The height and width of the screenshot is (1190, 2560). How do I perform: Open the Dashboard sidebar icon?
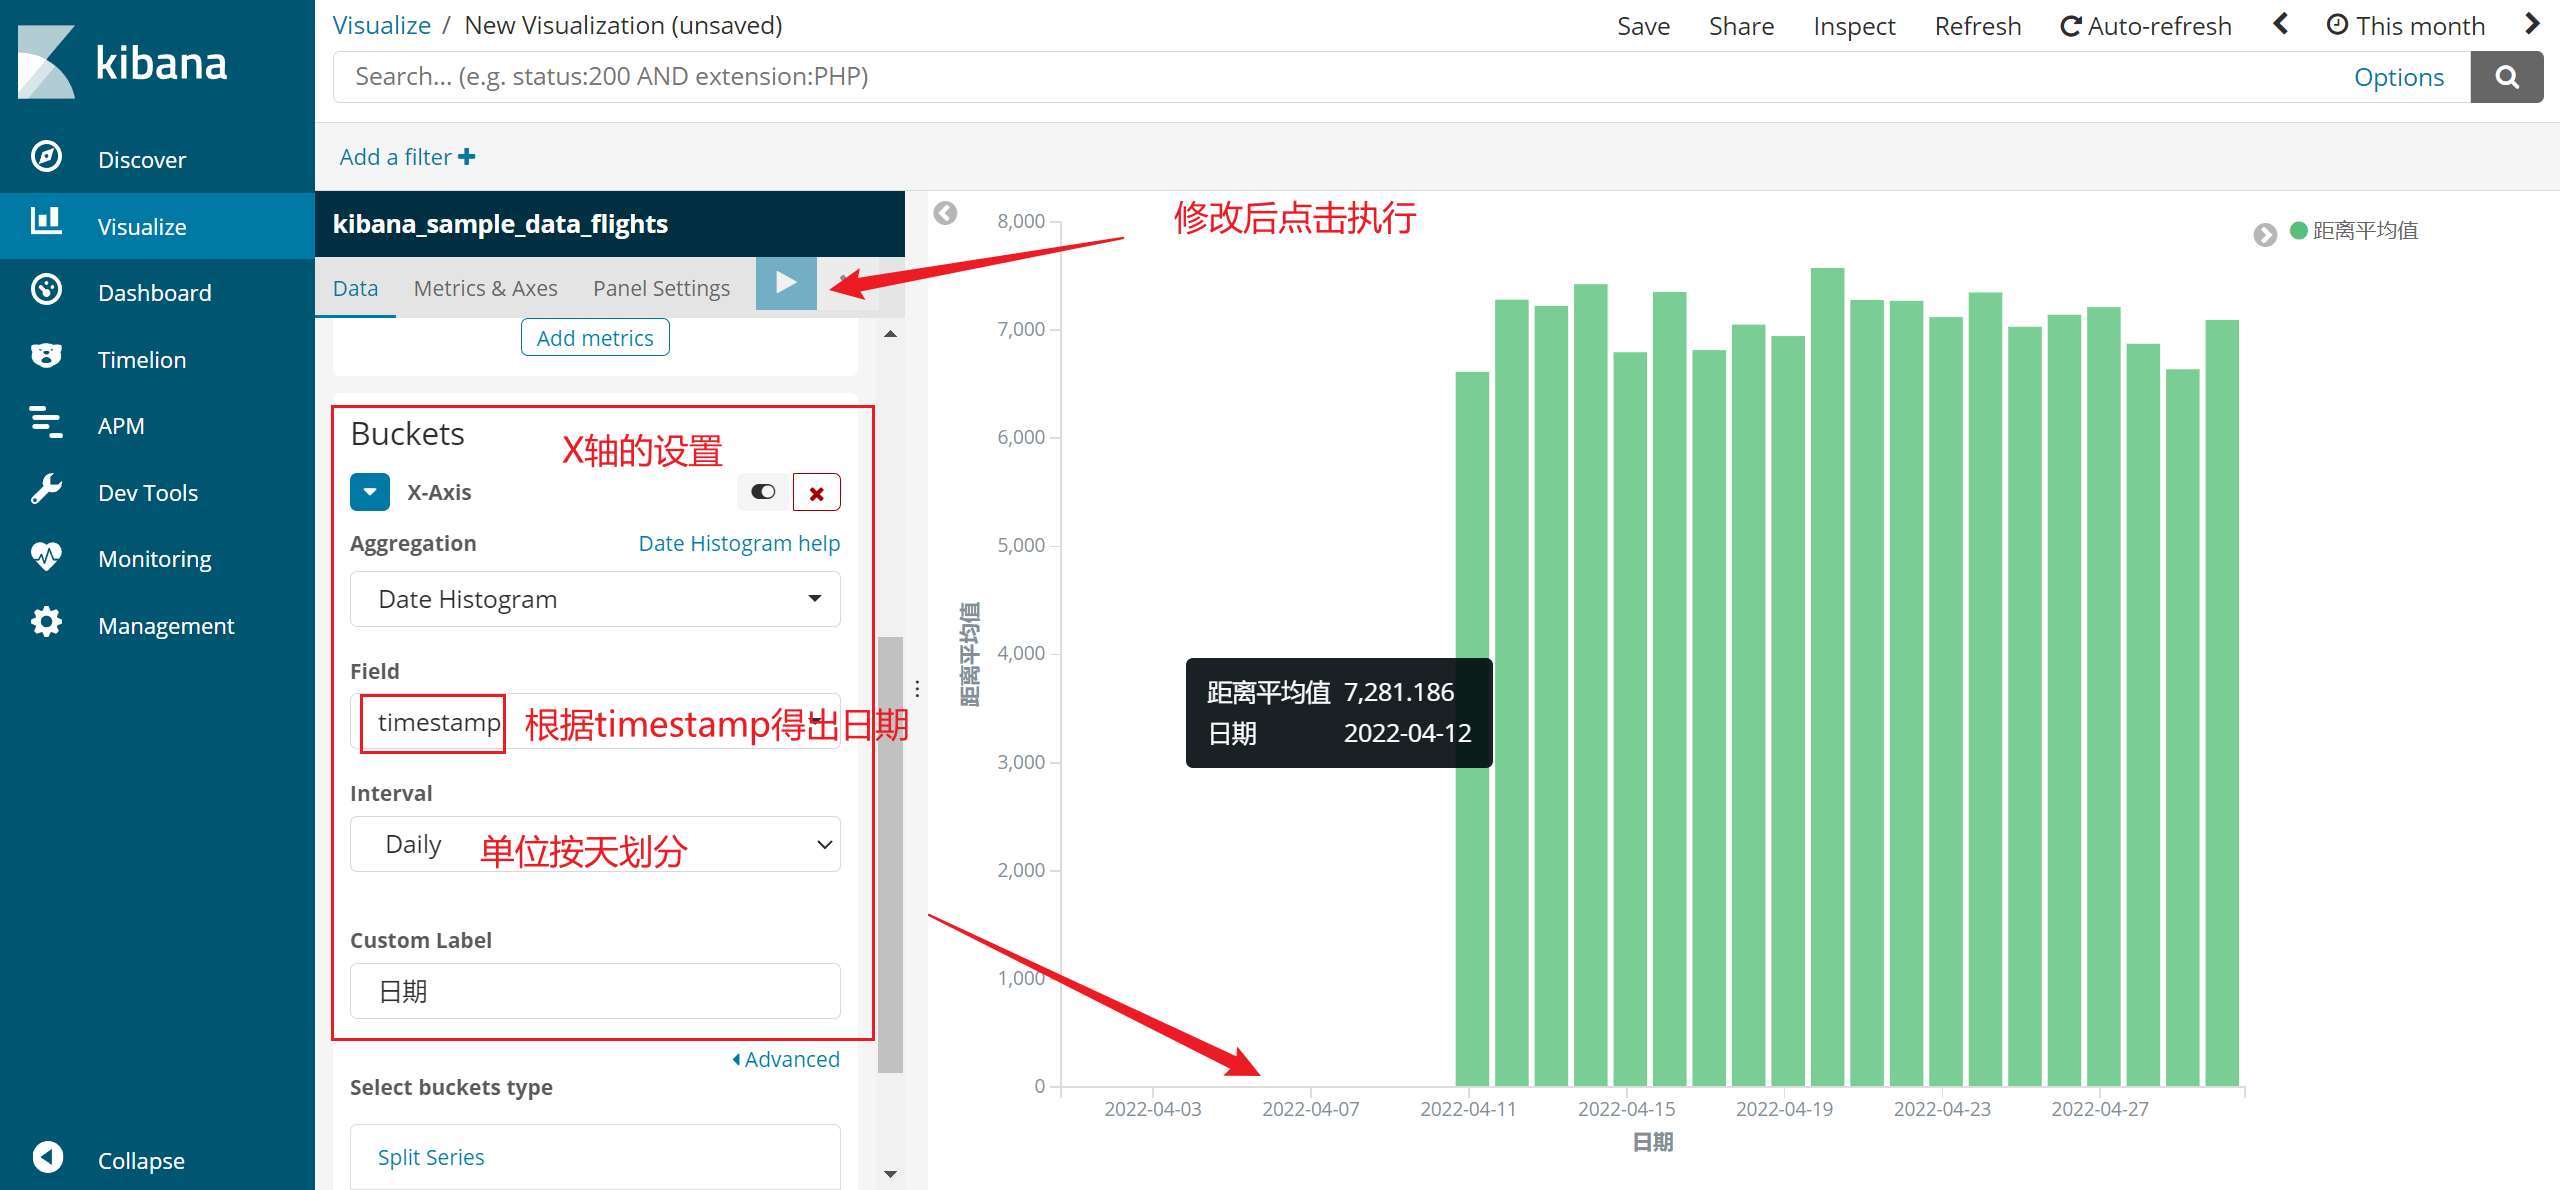[46, 291]
